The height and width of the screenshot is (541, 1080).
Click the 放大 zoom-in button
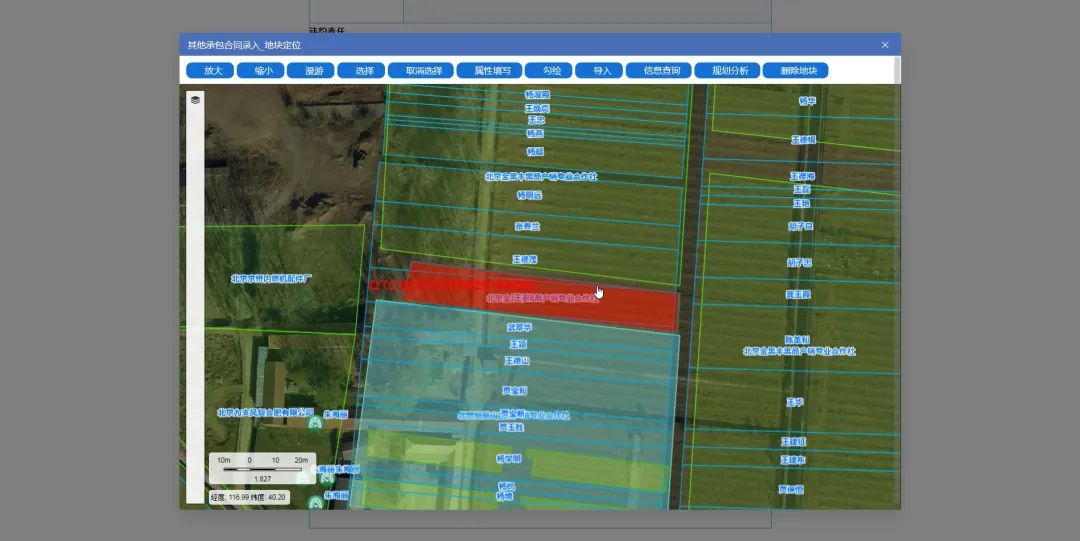[x=210, y=71]
